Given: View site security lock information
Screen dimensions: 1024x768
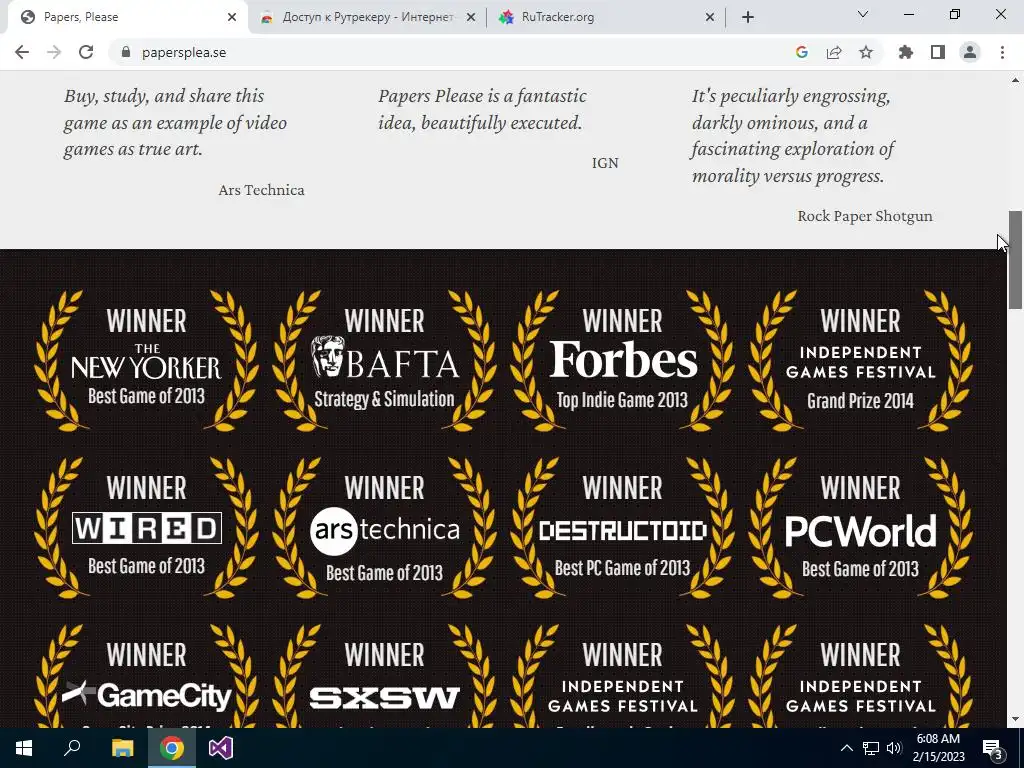Looking at the screenshot, I should [x=126, y=52].
